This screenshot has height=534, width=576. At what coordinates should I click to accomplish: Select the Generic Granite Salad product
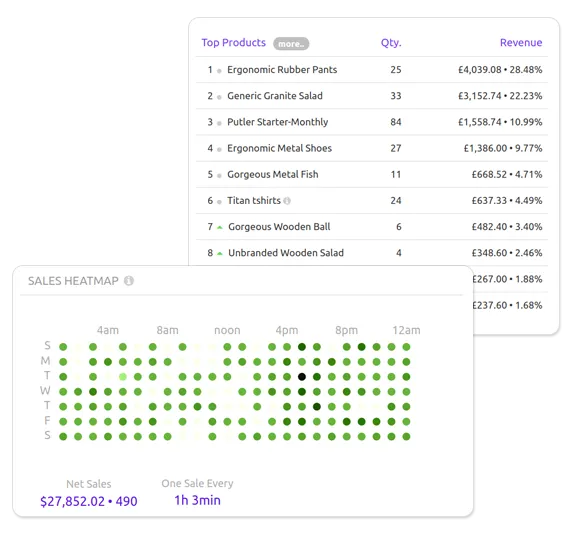(x=275, y=96)
